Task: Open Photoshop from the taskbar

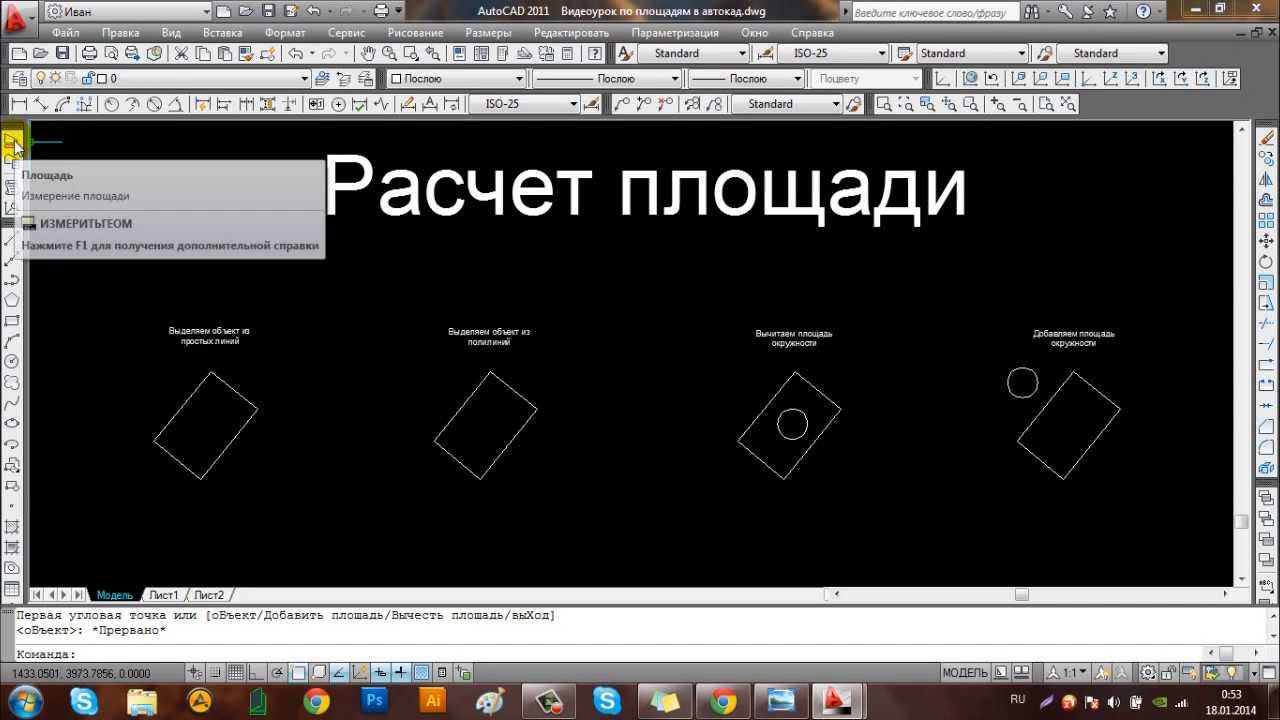Action: point(375,700)
